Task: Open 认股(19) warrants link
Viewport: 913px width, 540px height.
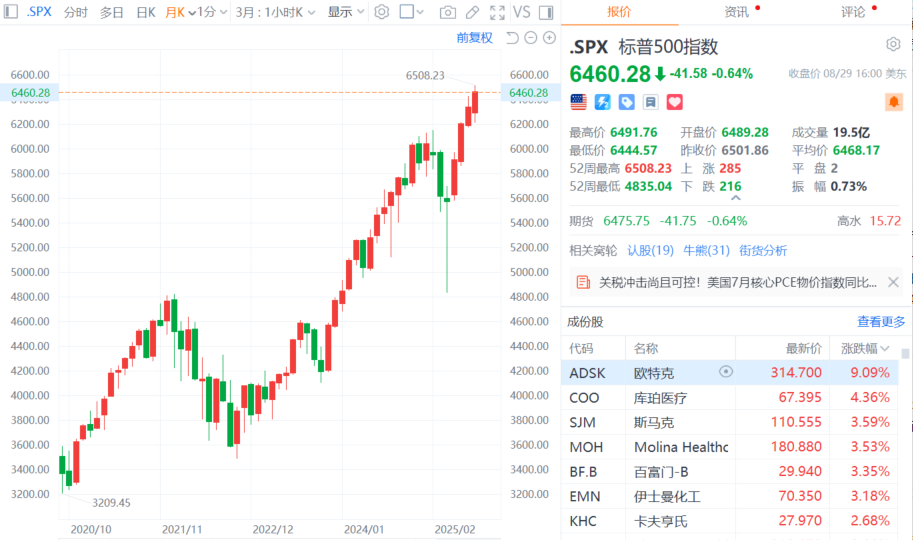Action: tap(650, 250)
